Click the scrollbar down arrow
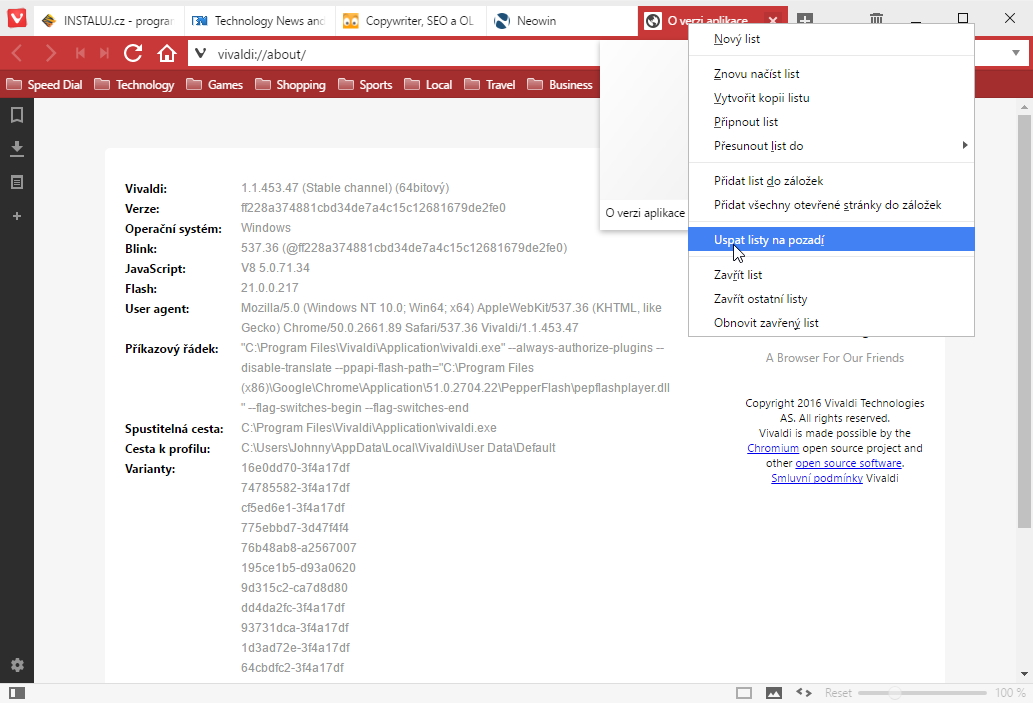Image resolution: width=1033 pixels, height=703 pixels. 1024,674
